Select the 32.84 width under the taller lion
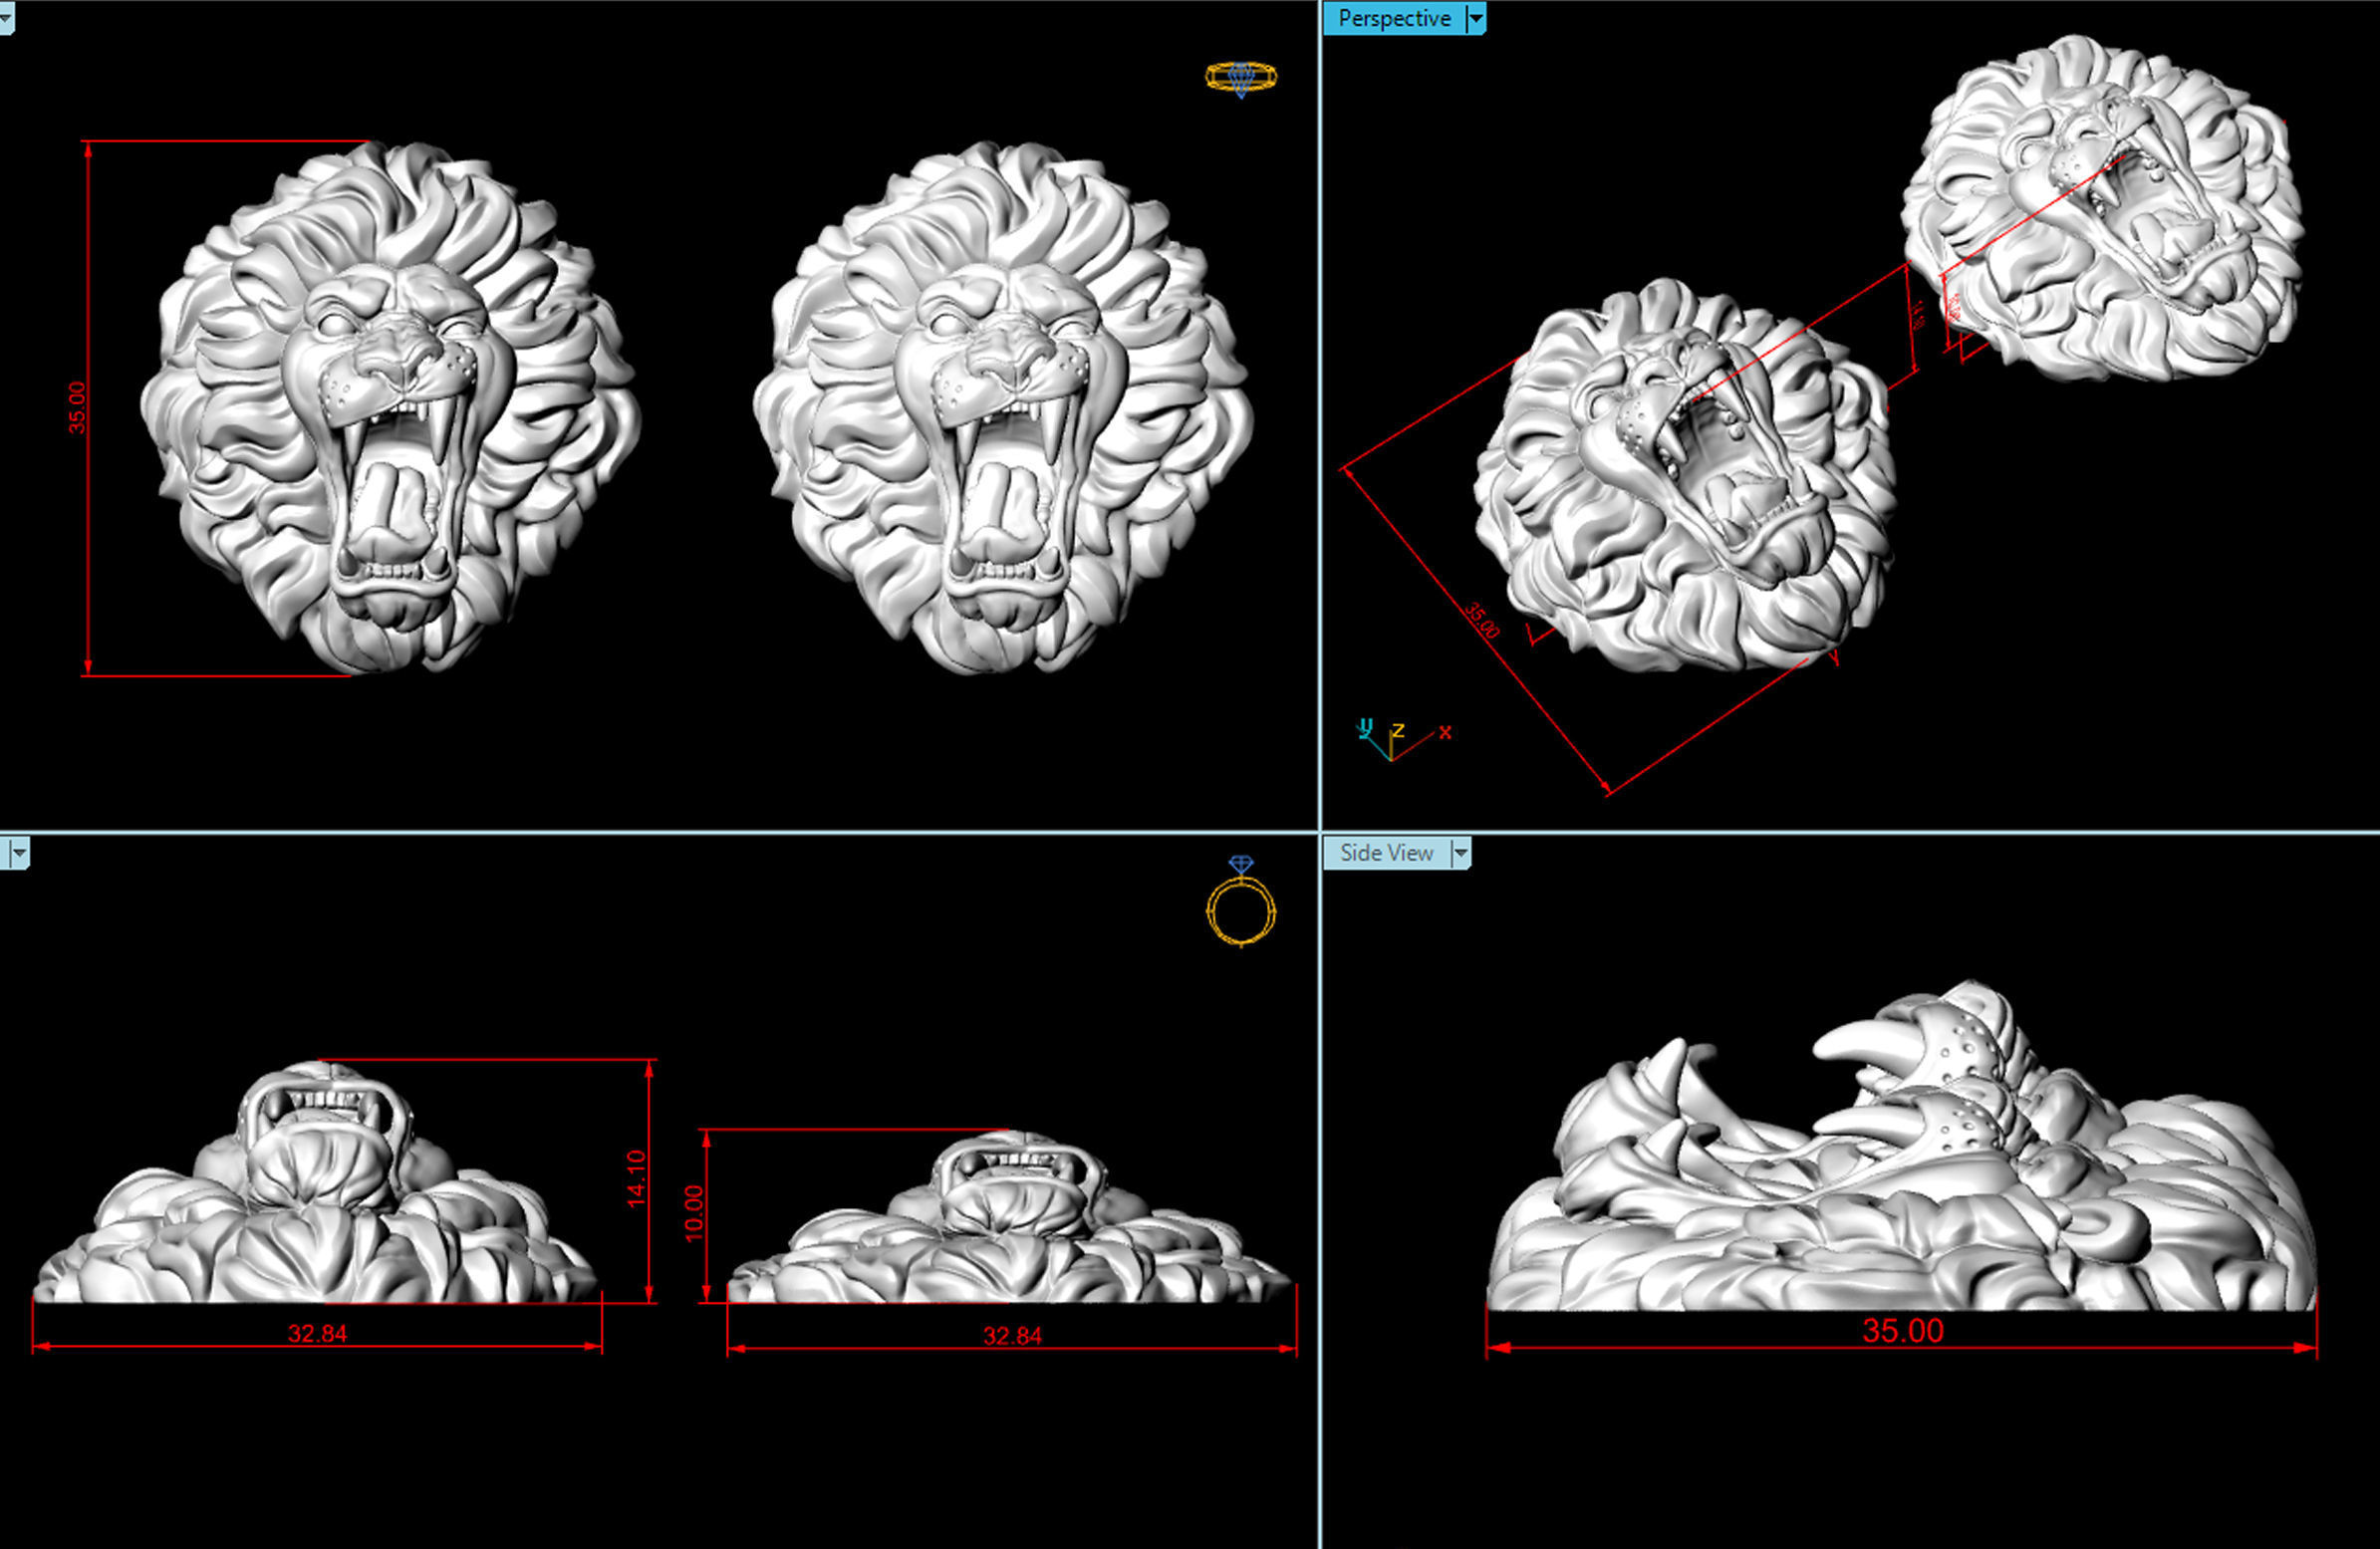This screenshot has height=1549, width=2380. point(317,1333)
